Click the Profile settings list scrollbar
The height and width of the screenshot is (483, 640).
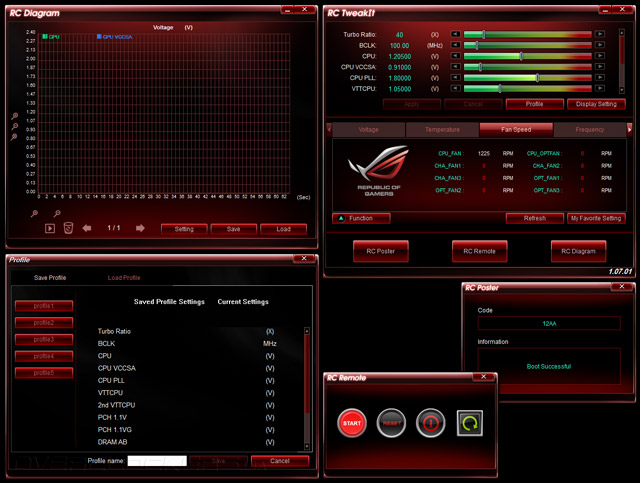click(x=307, y=388)
